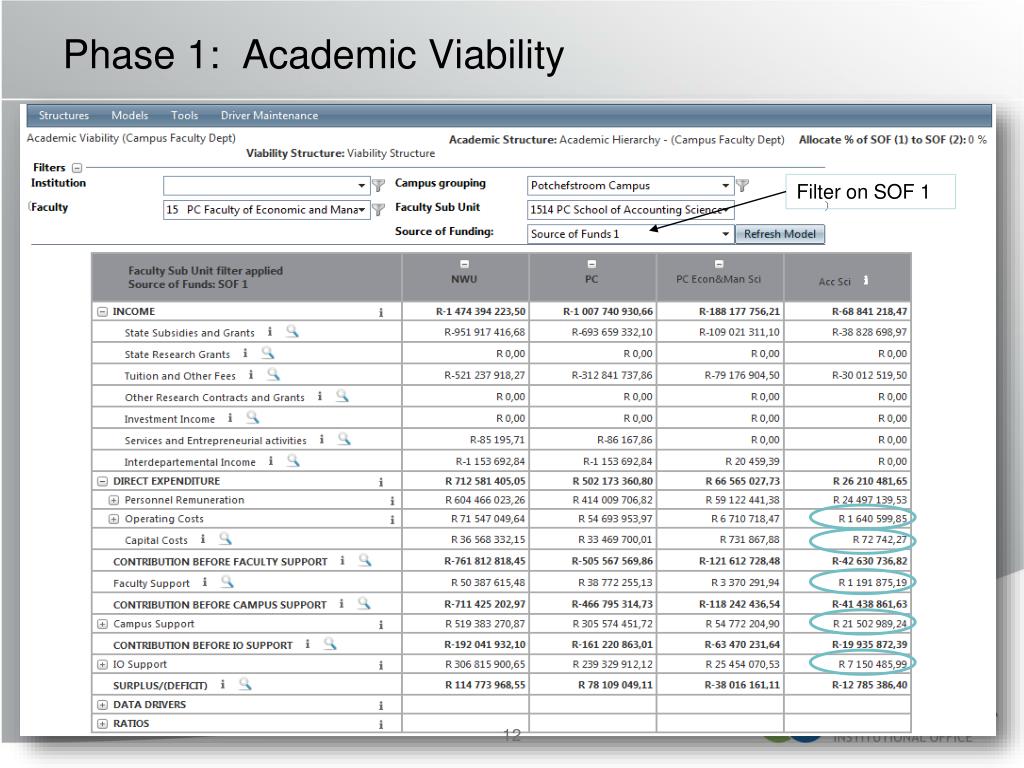The image size is (1024, 768).
Task: Click magnifier for SURPLUS/(DEFICIT)
Action: pyautogui.click(x=245, y=684)
